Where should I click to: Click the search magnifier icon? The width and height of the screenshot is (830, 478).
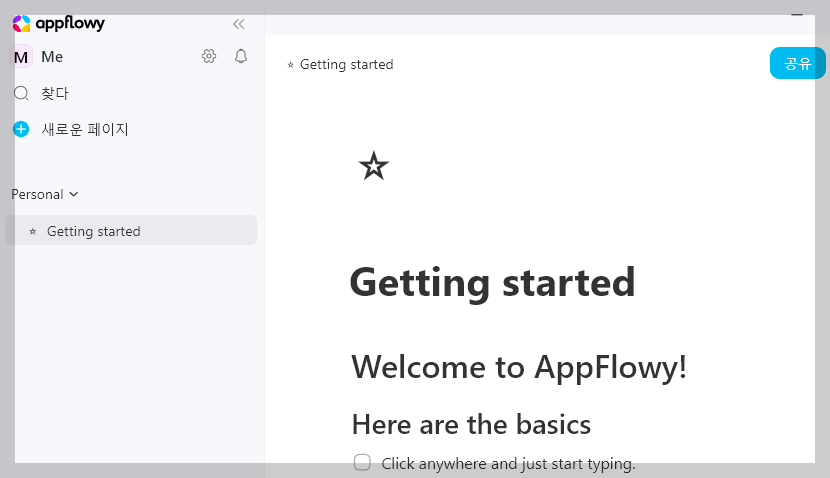(x=21, y=94)
